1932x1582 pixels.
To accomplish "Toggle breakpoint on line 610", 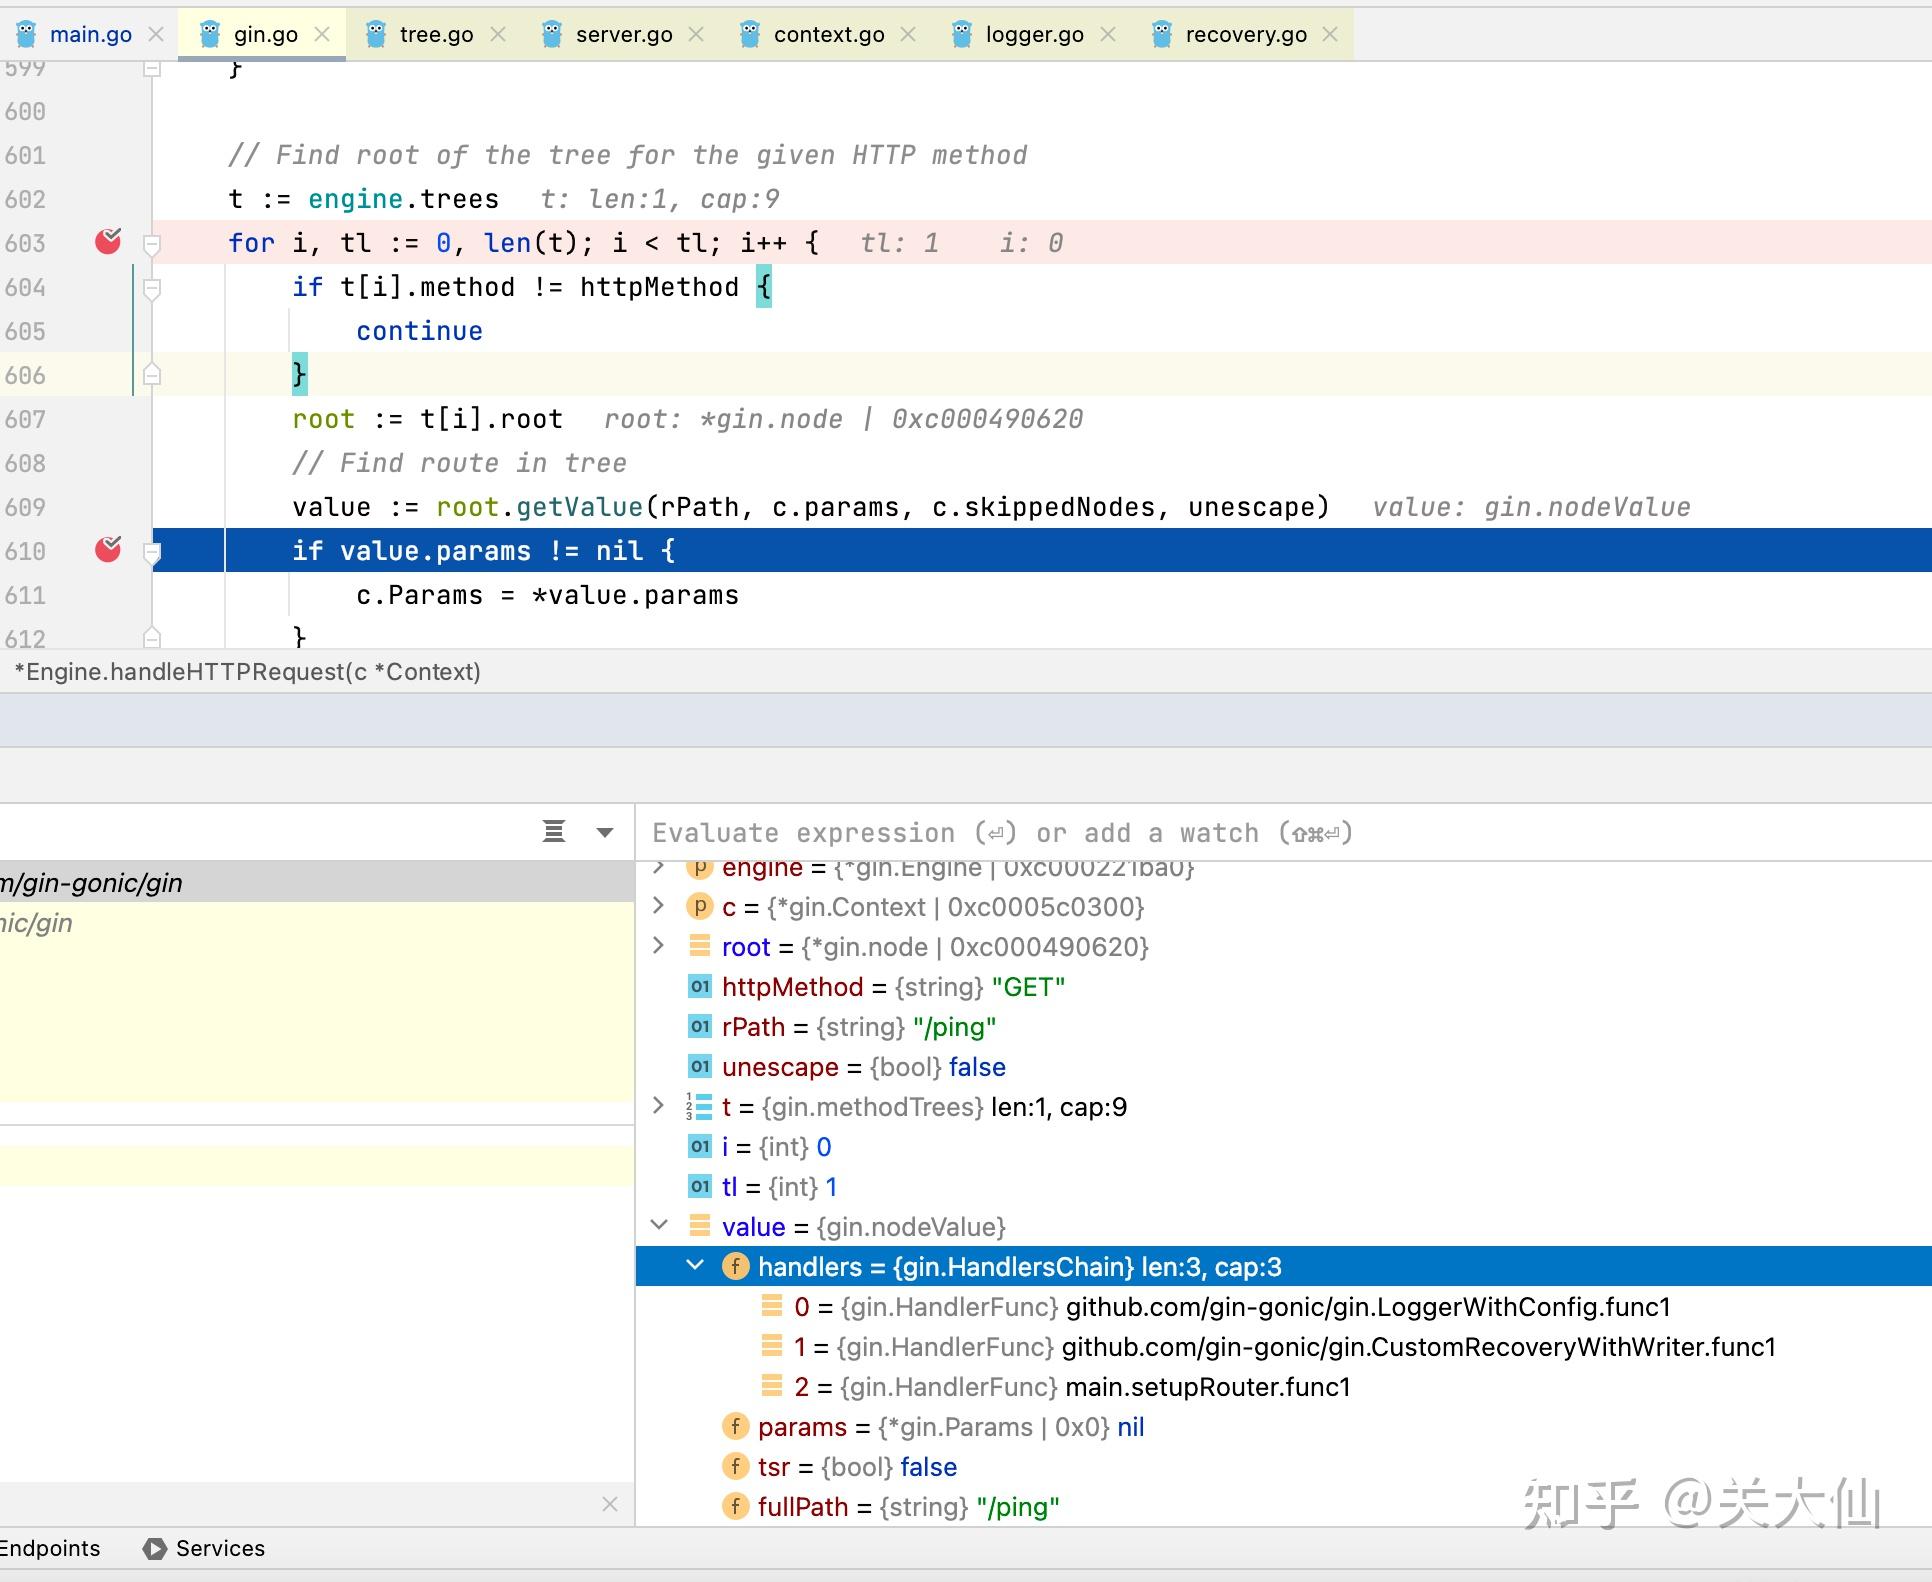I will (x=108, y=550).
